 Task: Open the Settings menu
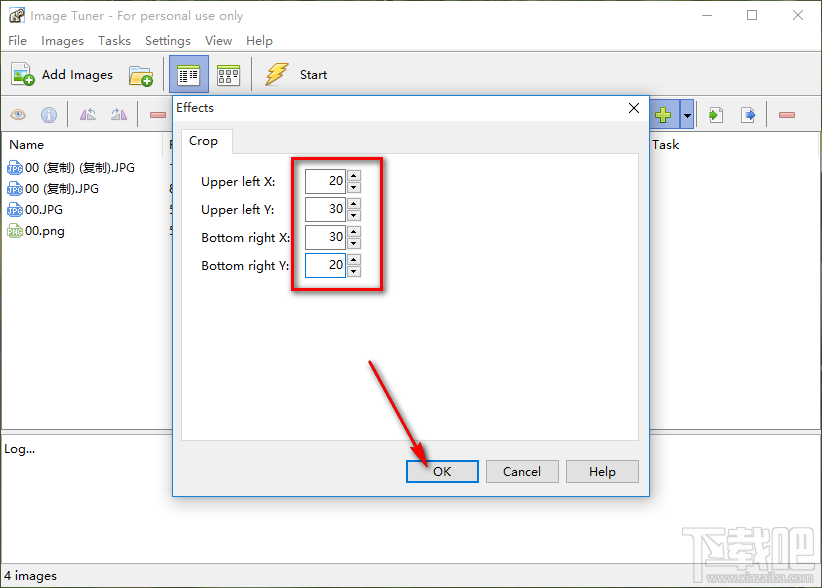point(168,41)
